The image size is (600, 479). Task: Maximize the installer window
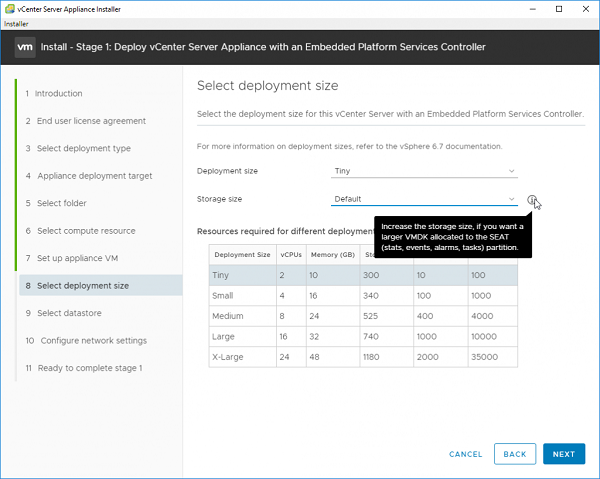point(559,9)
